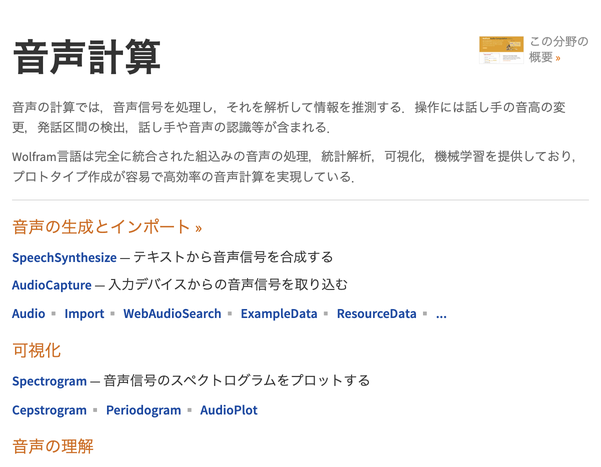Open the Import function link
601x467 pixels.
[x=84, y=314]
